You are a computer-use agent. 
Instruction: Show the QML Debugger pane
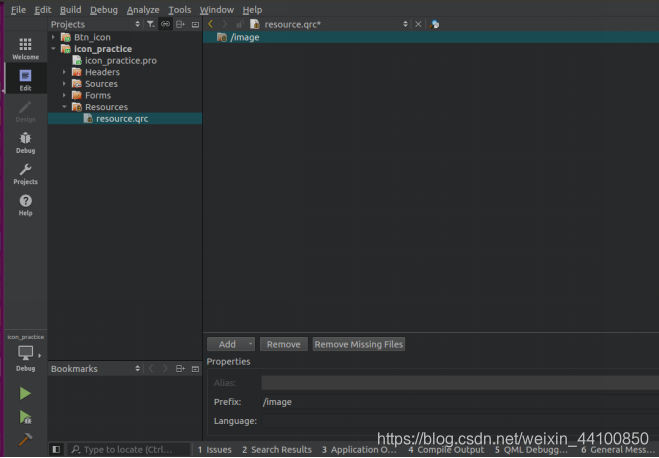pos(531,450)
